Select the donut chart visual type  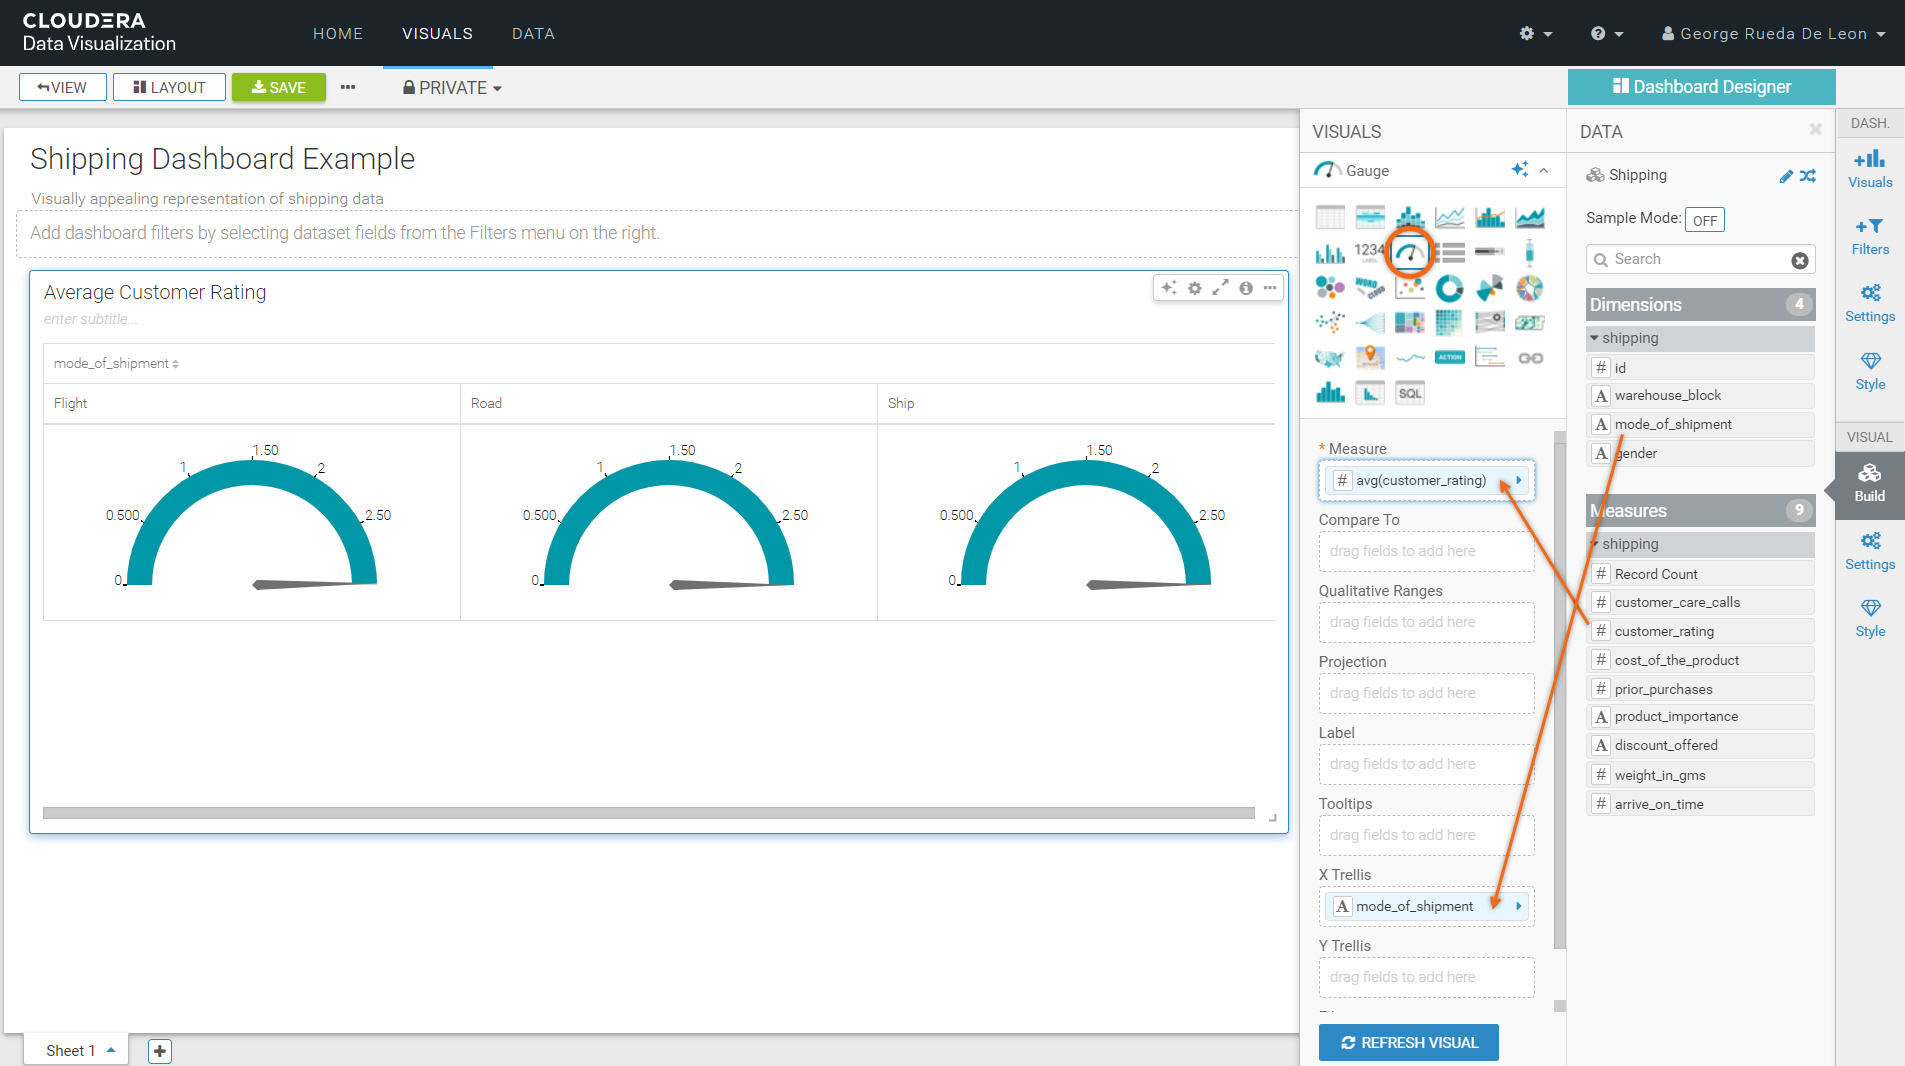pyautogui.click(x=1449, y=289)
